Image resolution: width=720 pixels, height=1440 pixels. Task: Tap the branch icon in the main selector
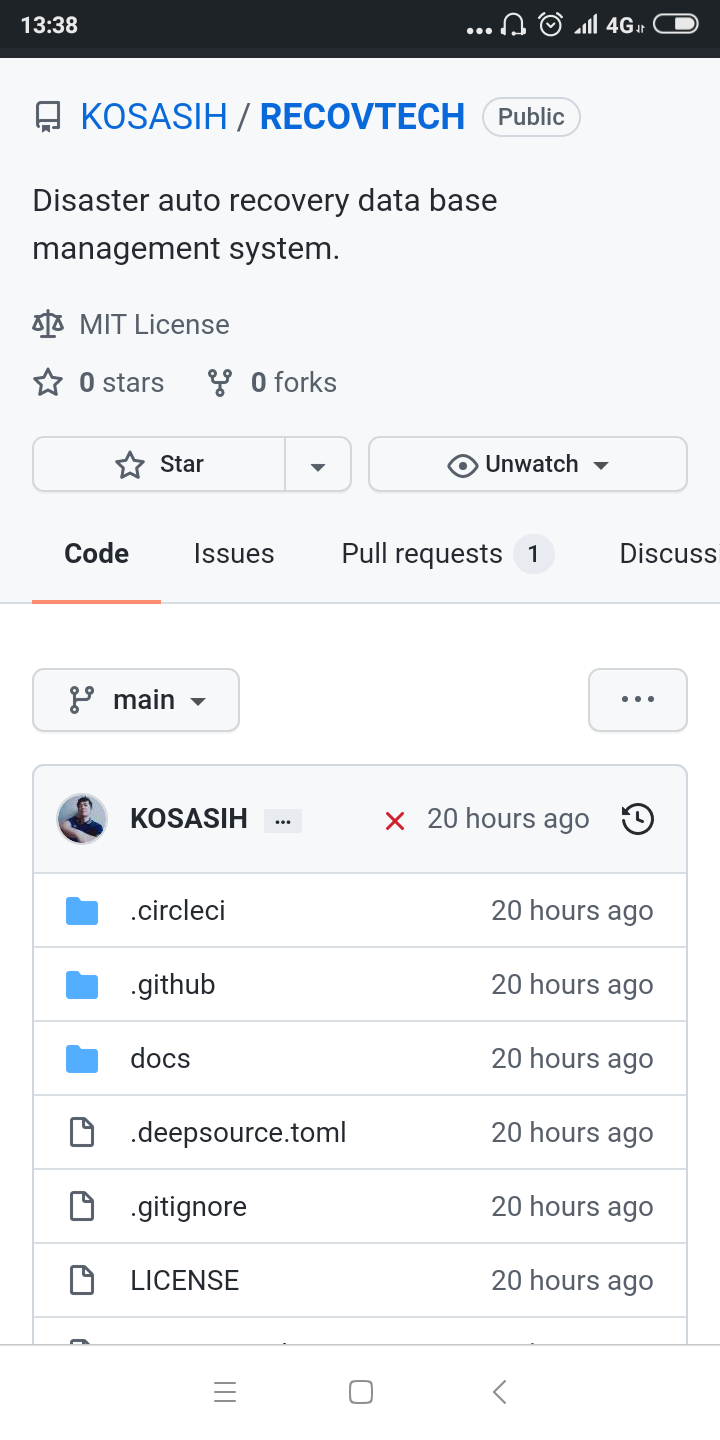[x=81, y=700]
